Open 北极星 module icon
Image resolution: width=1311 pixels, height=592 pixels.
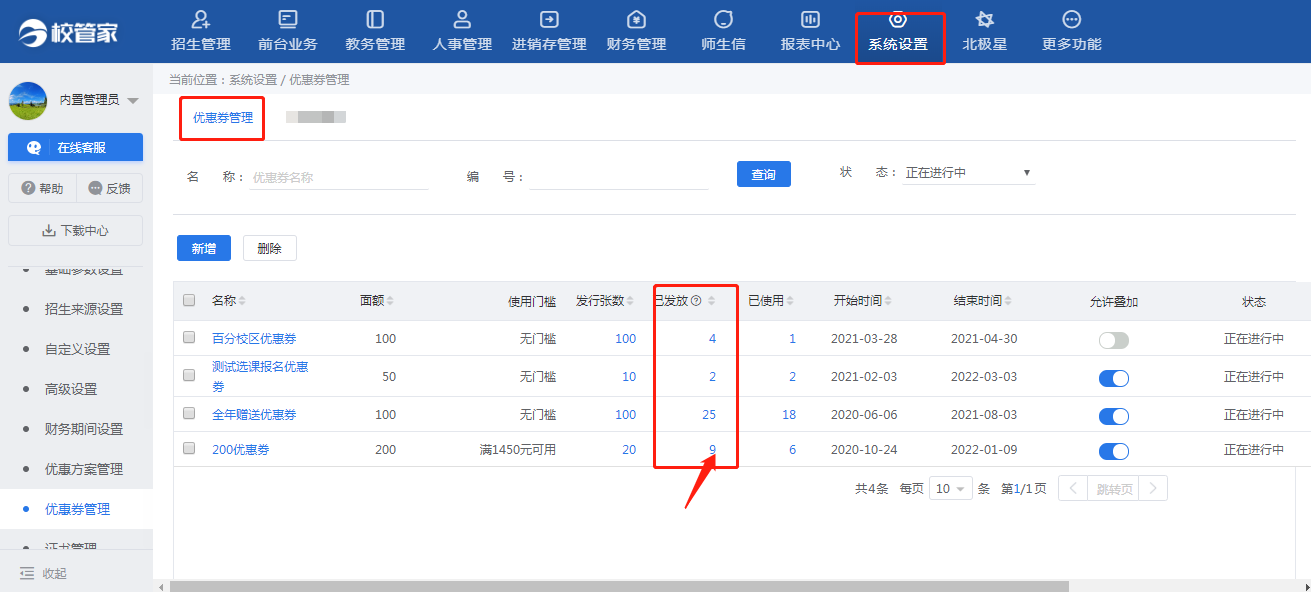coord(985,19)
